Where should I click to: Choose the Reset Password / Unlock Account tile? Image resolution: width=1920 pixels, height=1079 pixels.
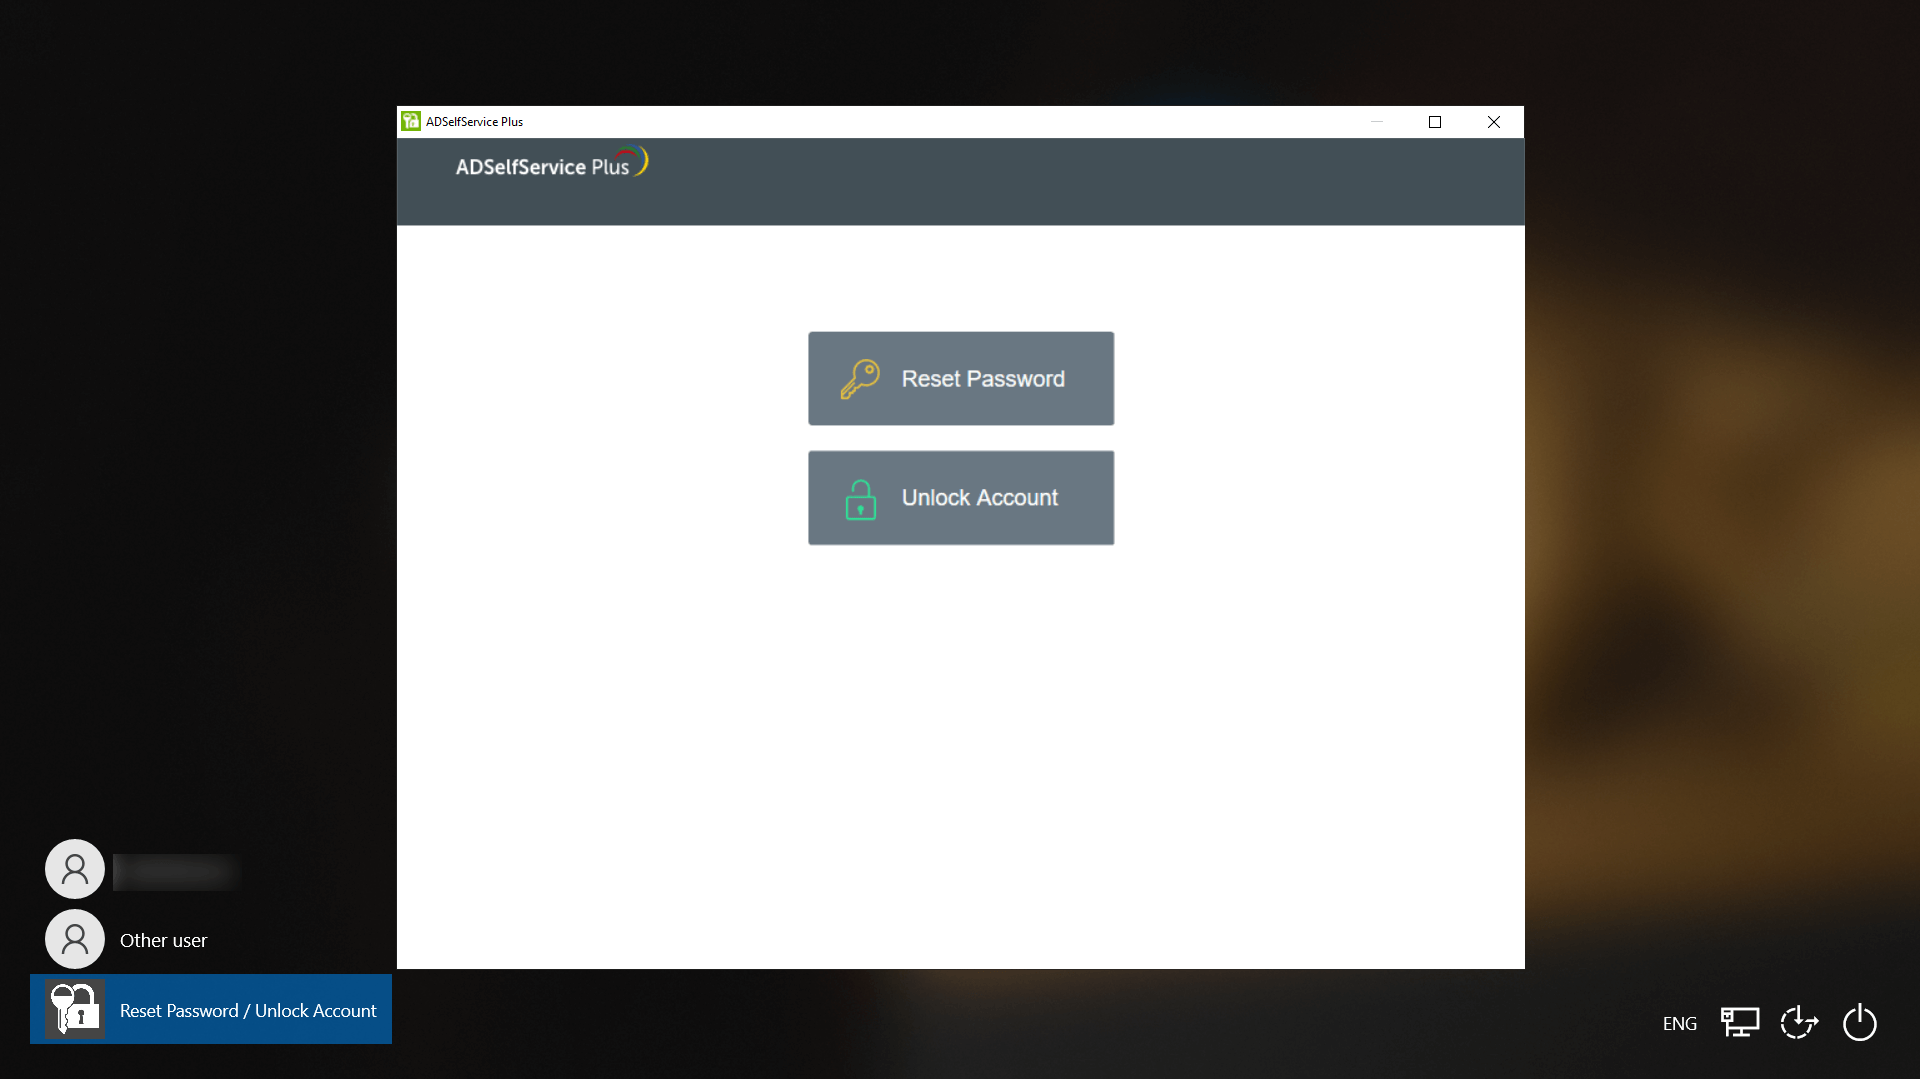coord(211,1009)
